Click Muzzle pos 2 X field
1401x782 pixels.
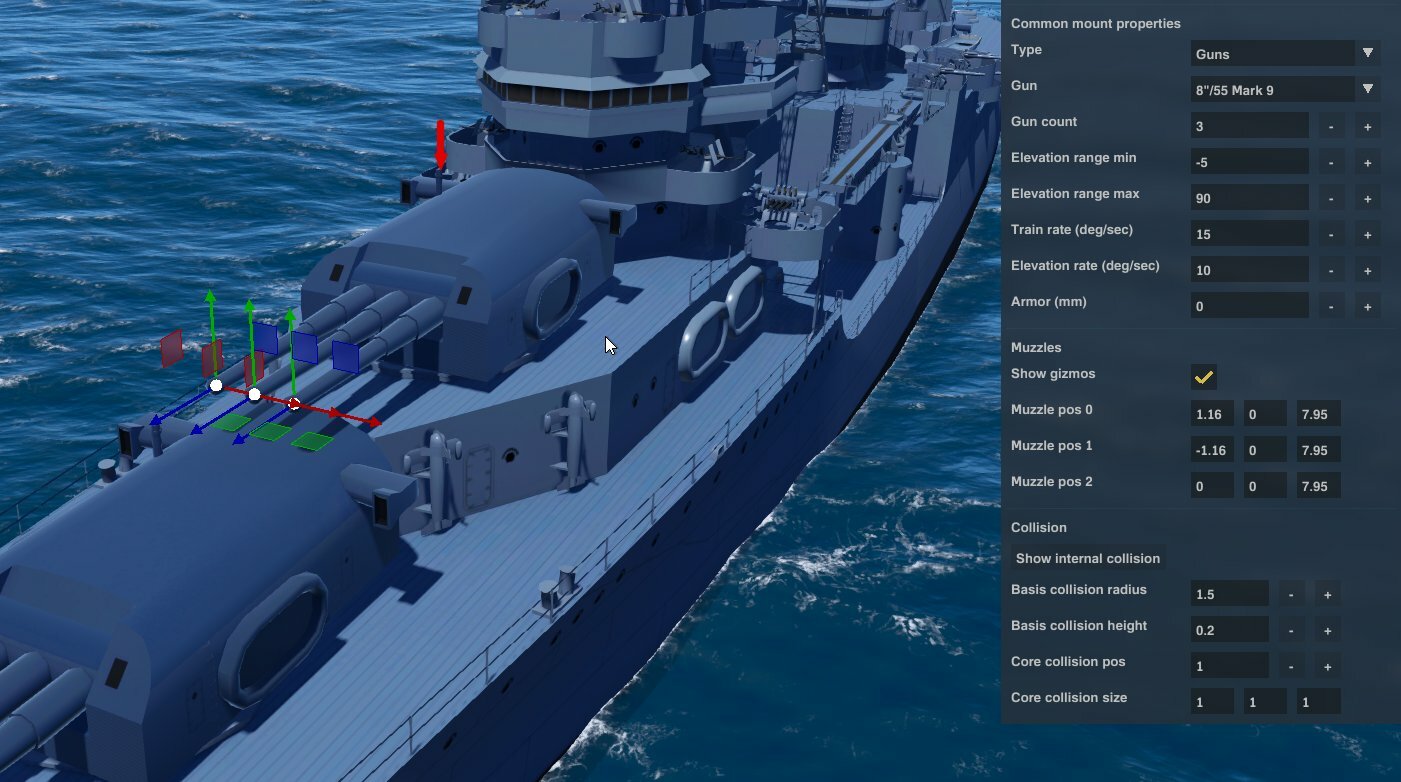[1212, 486]
